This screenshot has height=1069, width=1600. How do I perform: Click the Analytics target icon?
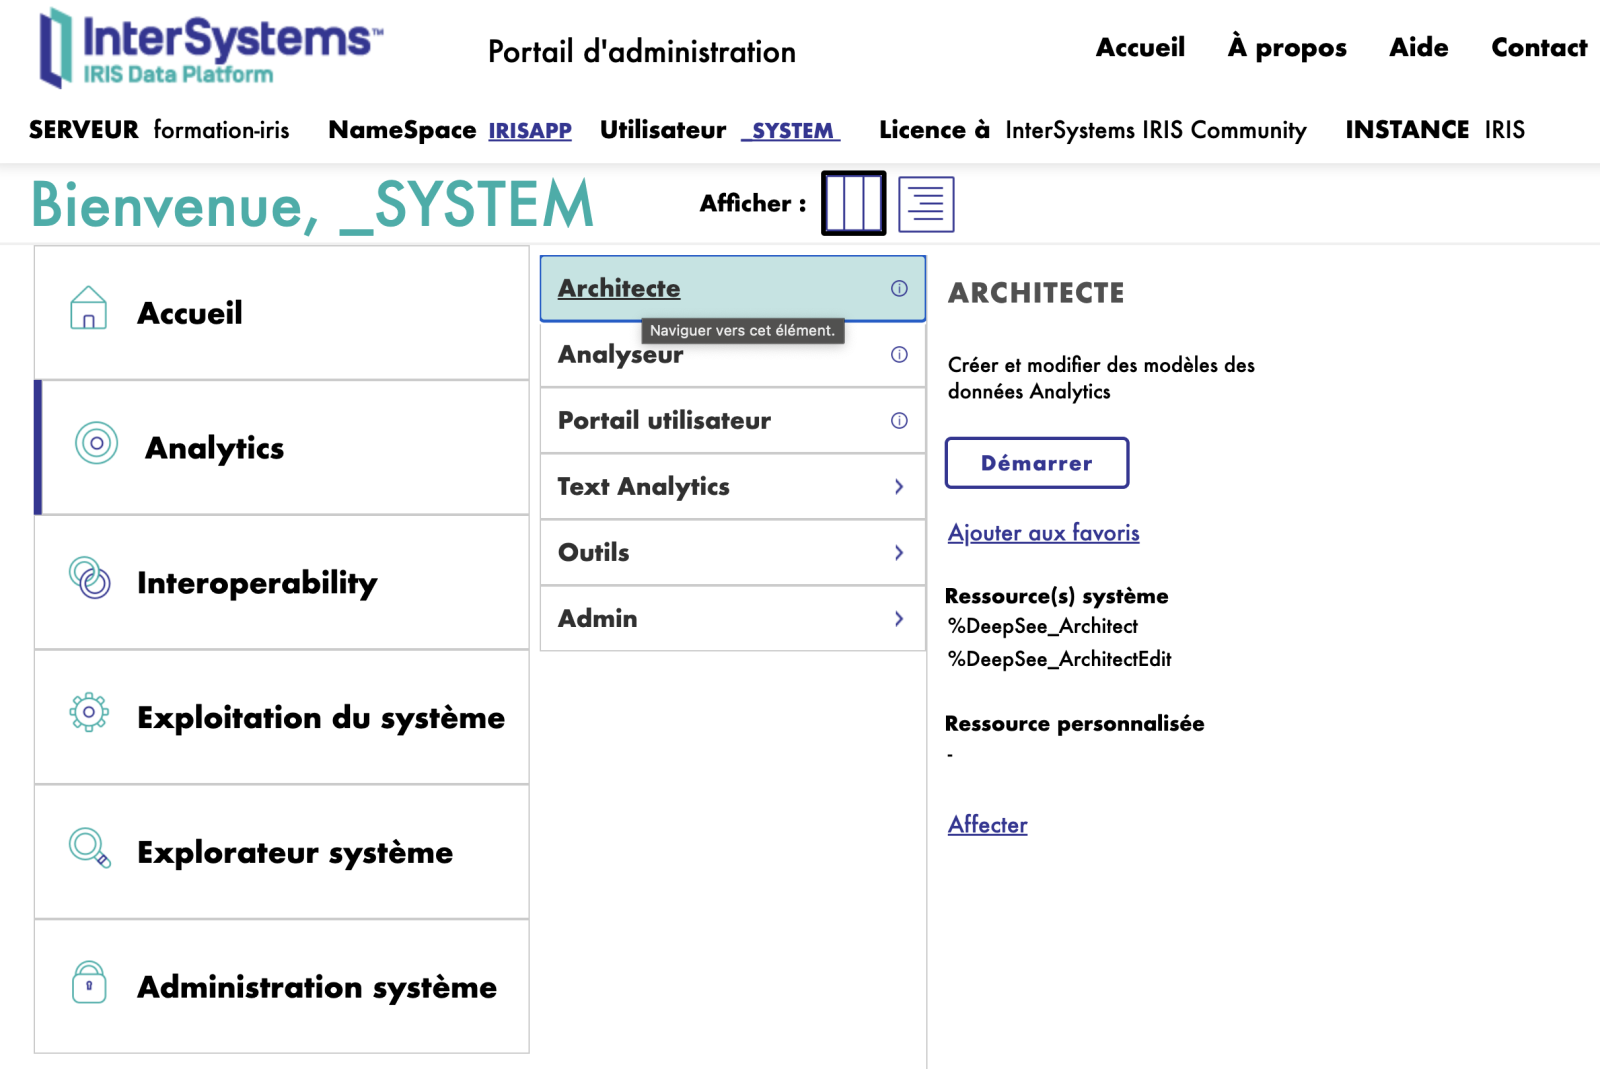(x=97, y=443)
